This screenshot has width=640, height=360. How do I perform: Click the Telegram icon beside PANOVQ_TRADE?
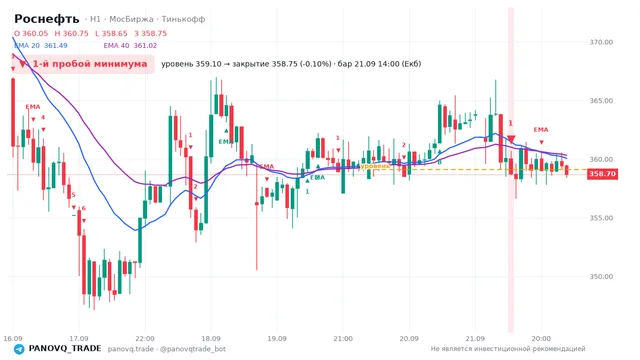(19, 349)
